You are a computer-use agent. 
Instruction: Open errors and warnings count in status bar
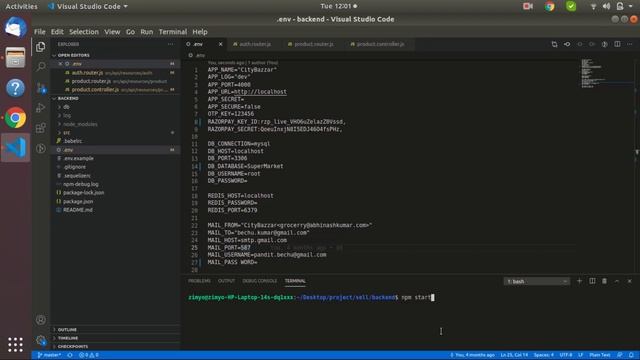point(89,355)
